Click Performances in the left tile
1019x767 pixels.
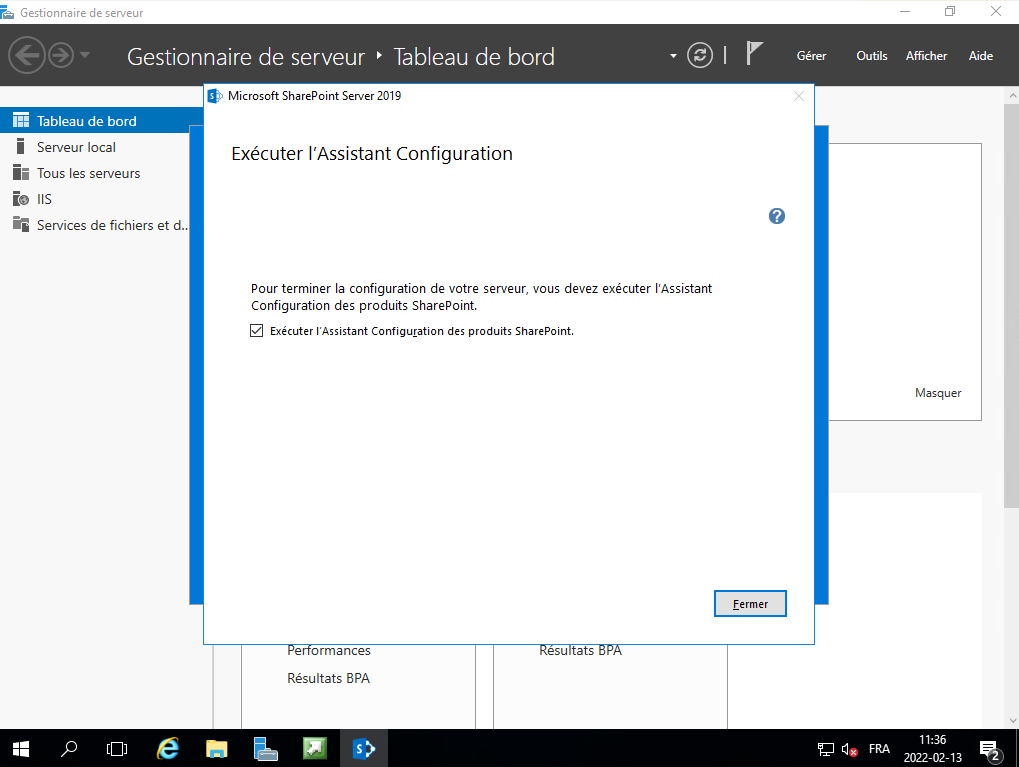point(329,651)
